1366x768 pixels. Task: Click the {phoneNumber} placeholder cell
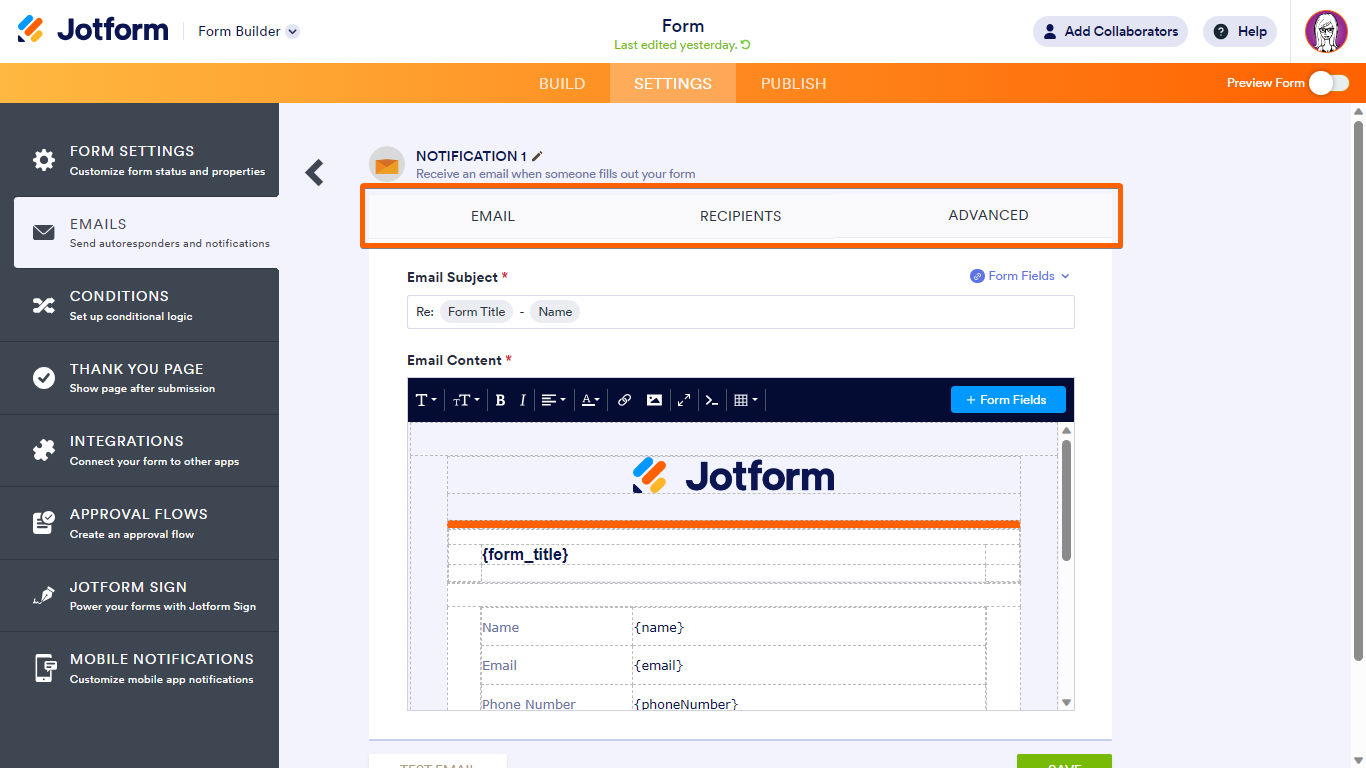809,698
